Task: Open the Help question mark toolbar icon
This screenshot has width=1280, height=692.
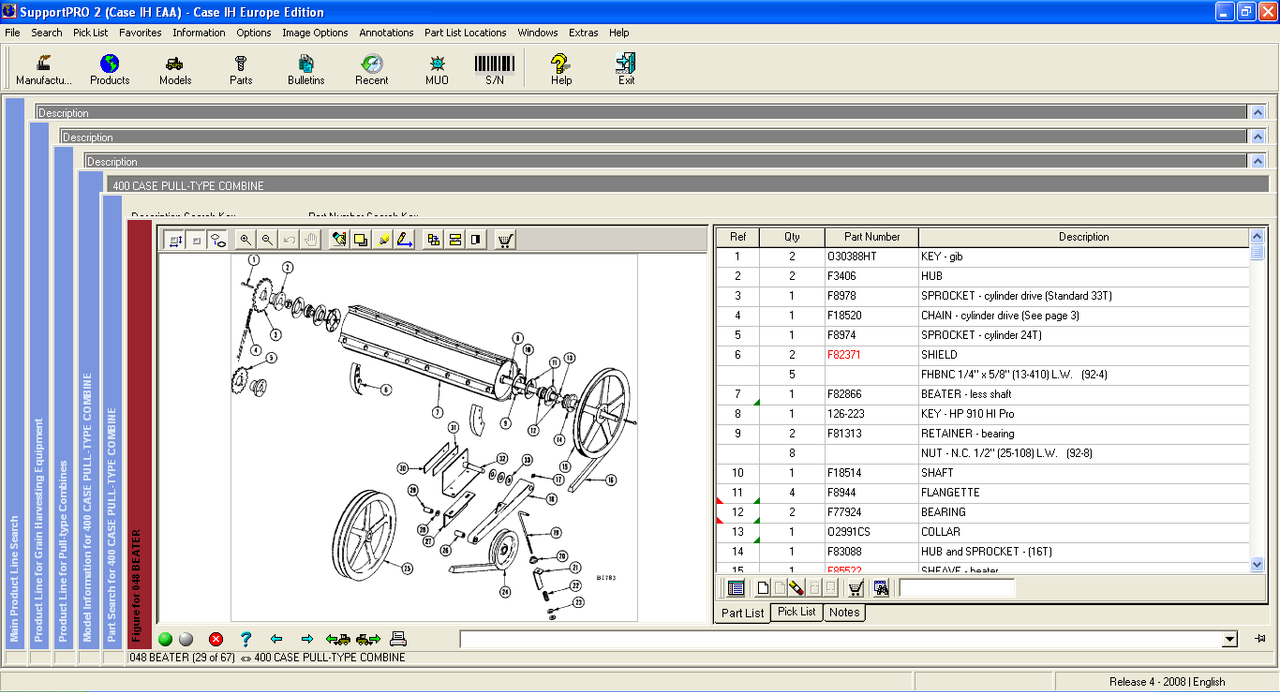Action: point(561,69)
